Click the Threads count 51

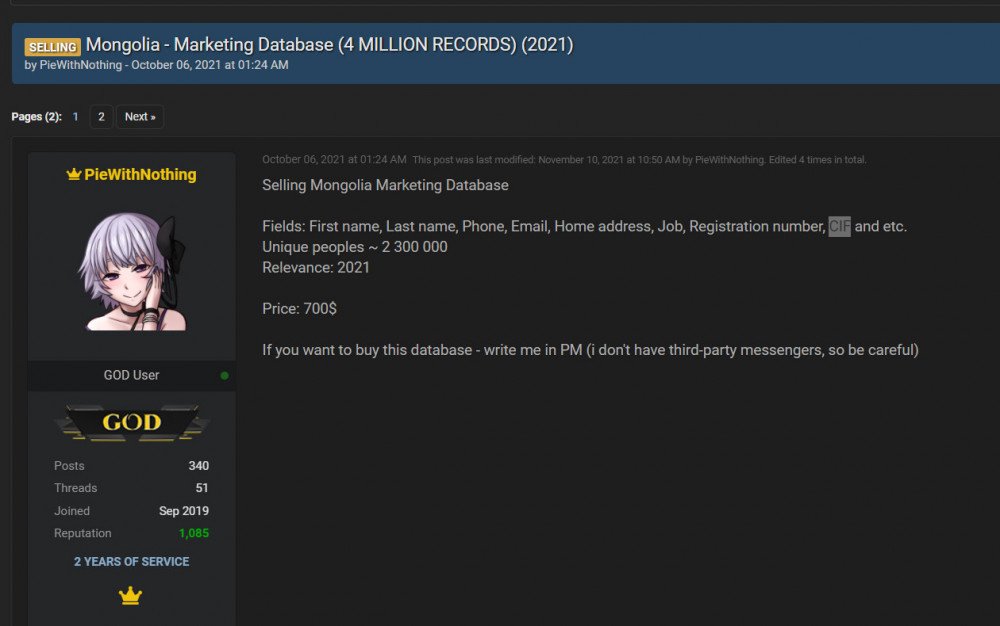[201, 488]
